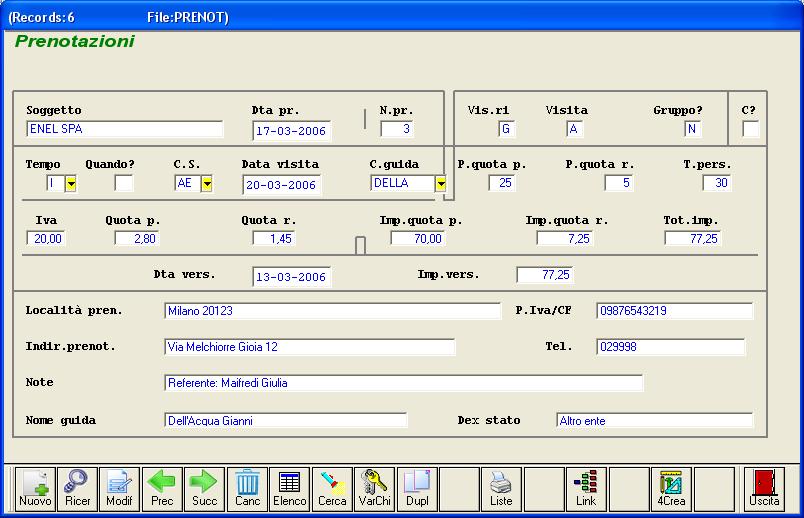This screenshot has width=804, height=518.
Task: Open Ricer search with the magnifier icon
Action: pyautogui.click(x=77, y=488)
